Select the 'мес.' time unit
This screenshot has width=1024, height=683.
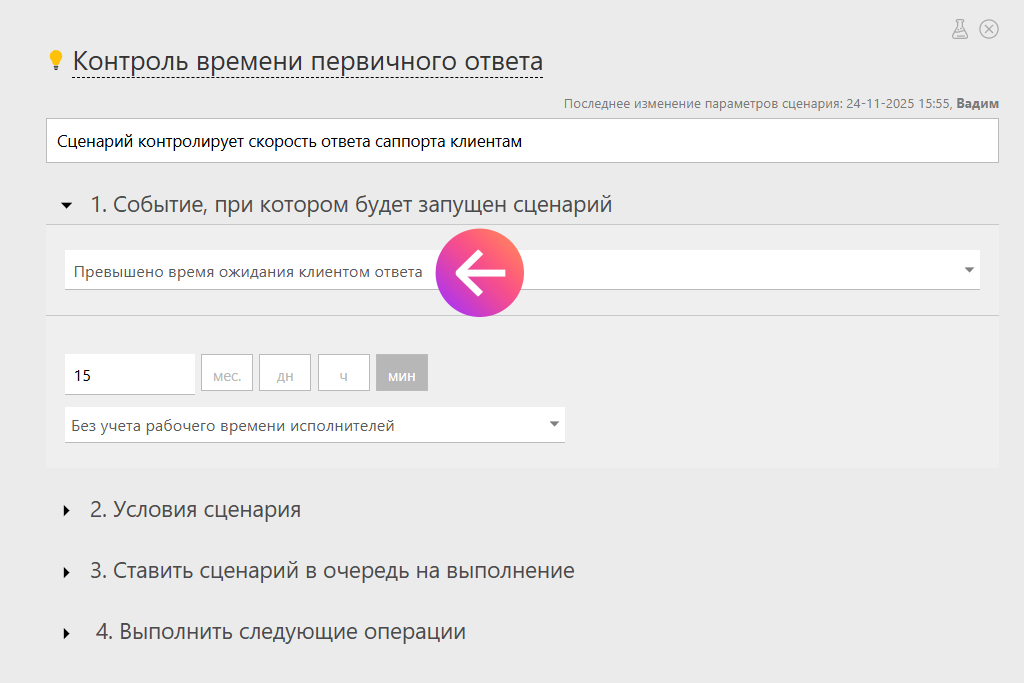[x=227, y=375]
